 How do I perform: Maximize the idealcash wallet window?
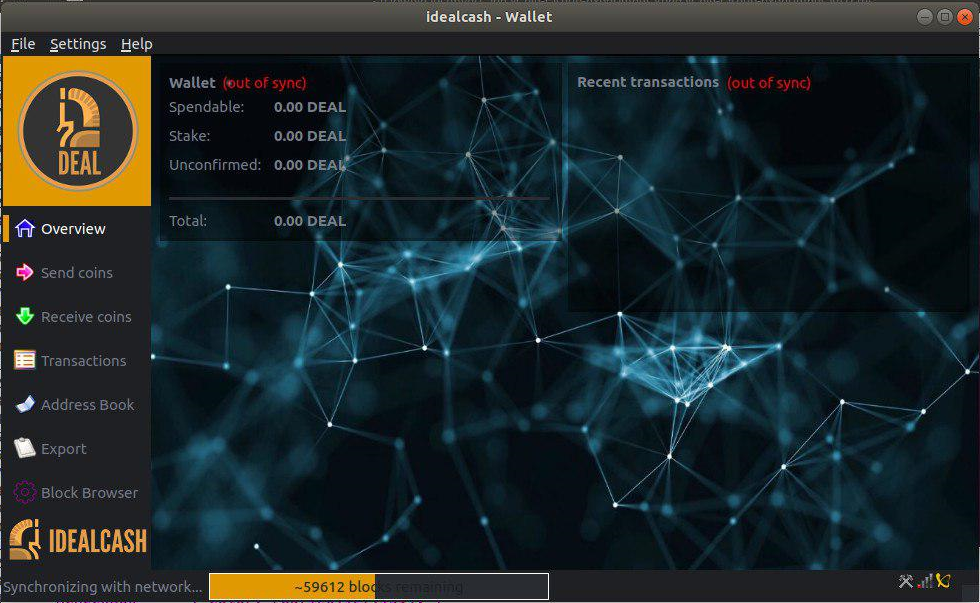[x=945, y=17]
